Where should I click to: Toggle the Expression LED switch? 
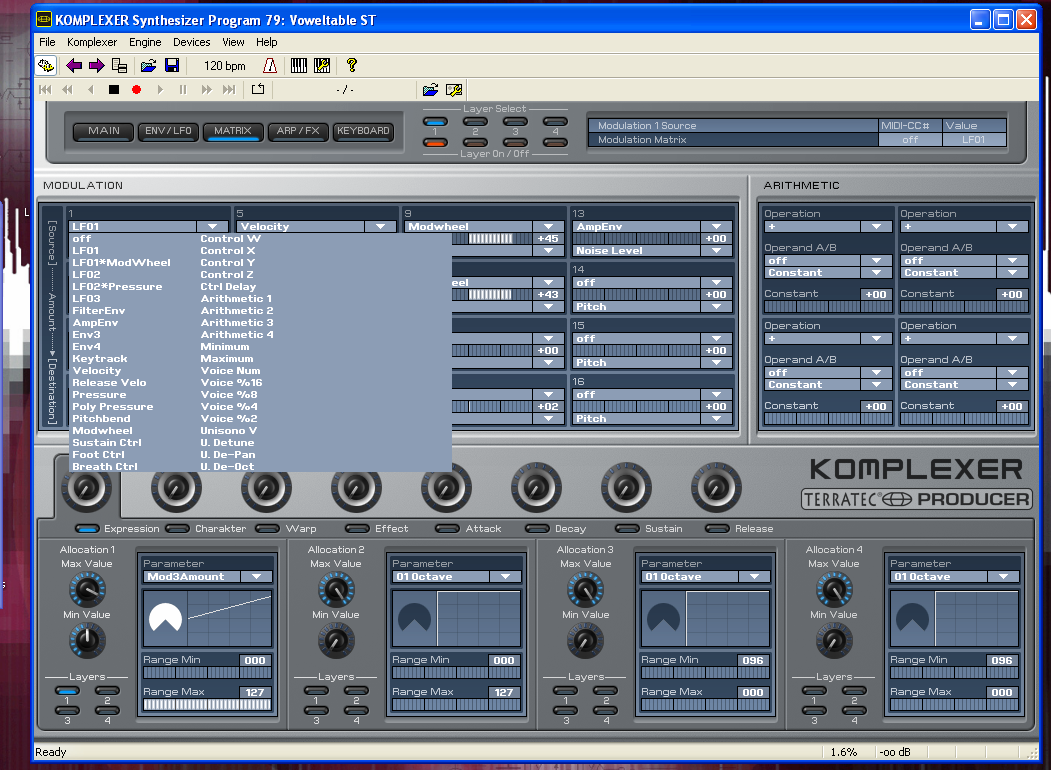coord(87,529)
